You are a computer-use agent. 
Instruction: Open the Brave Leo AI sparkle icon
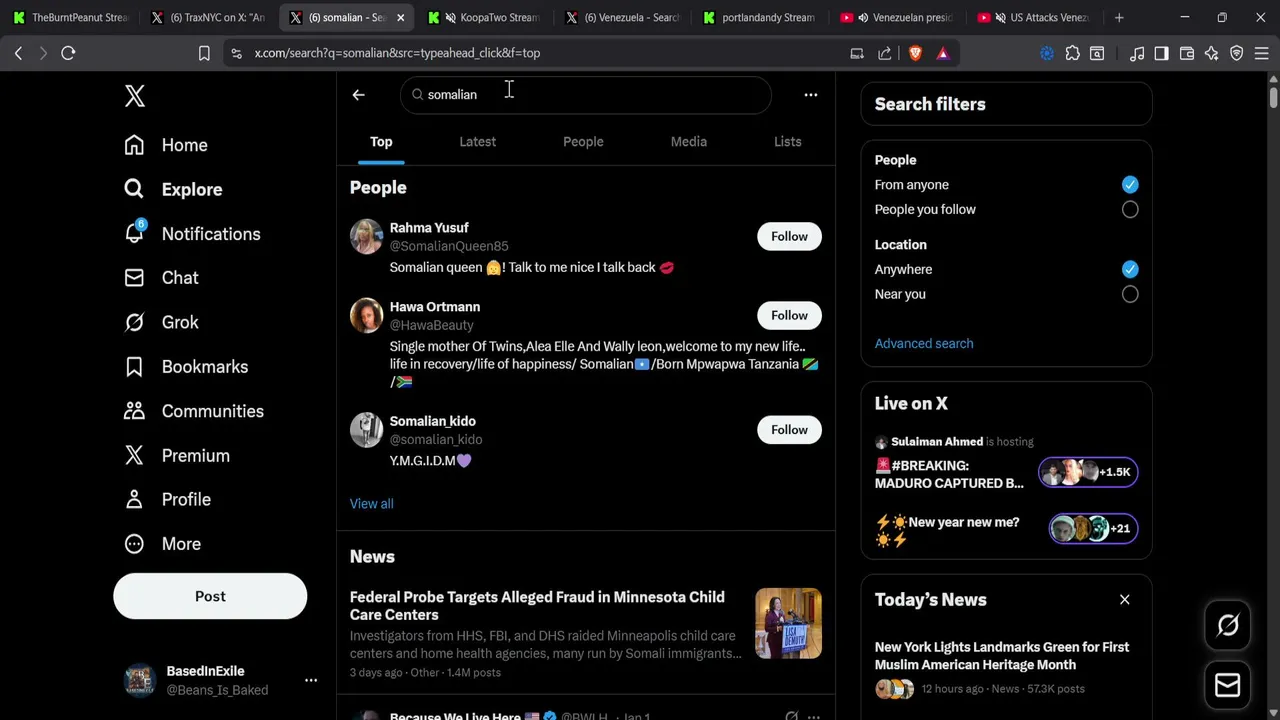pos(1212,53)
